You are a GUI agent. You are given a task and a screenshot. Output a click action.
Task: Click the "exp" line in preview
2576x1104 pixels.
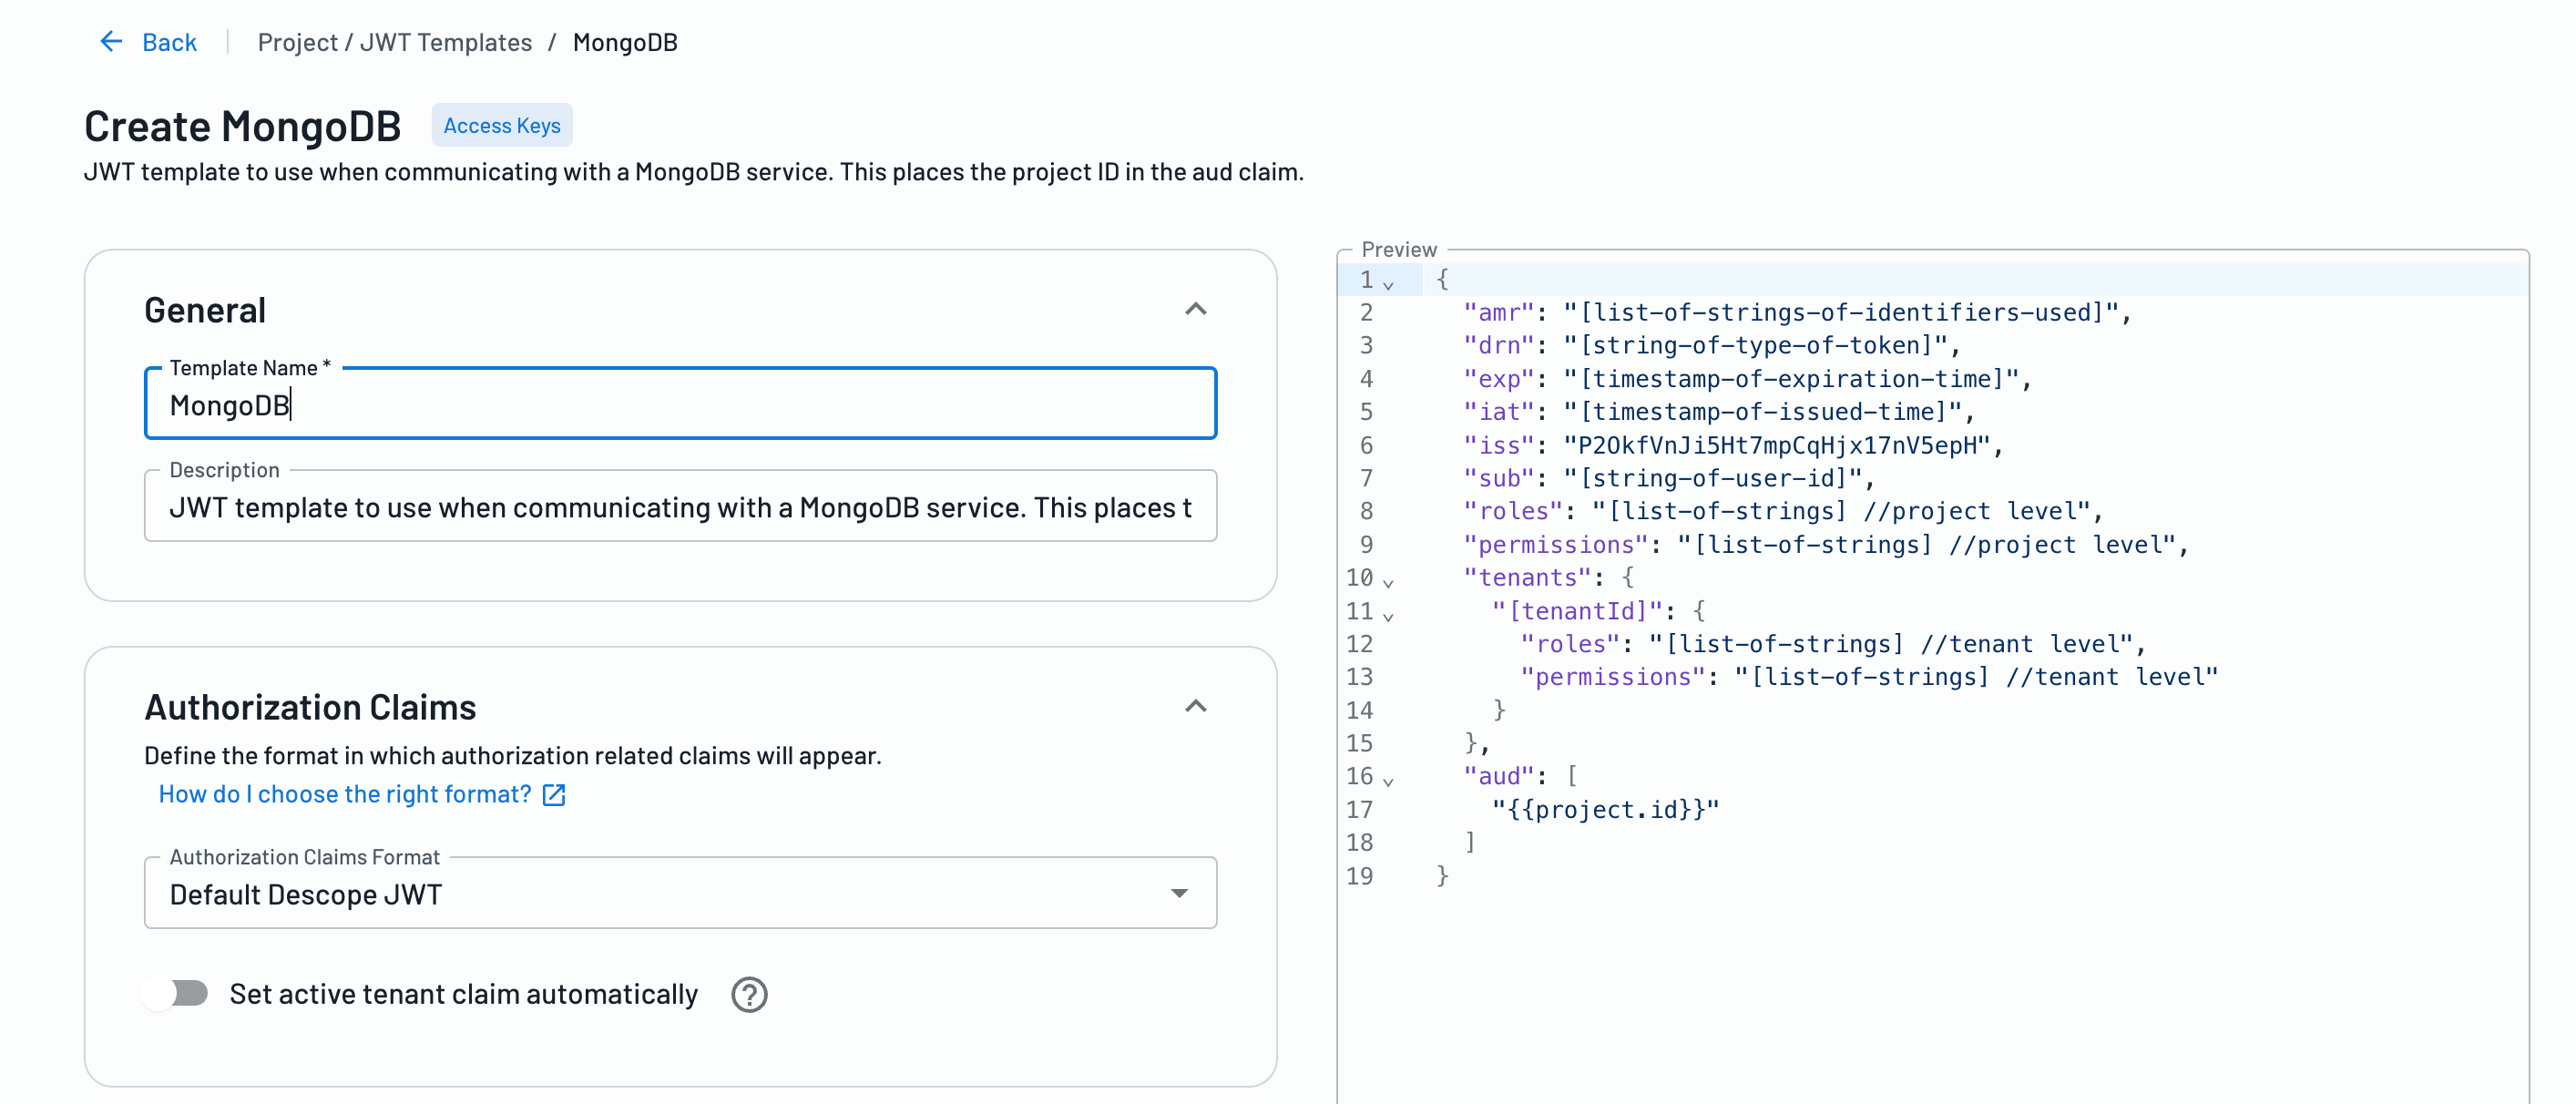point(1747,379)
